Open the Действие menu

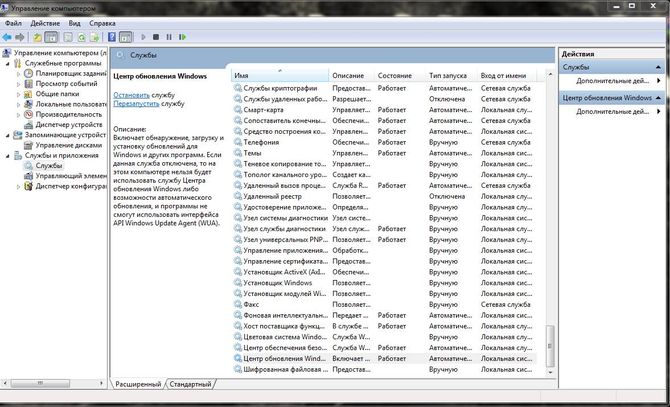[45, 23]
